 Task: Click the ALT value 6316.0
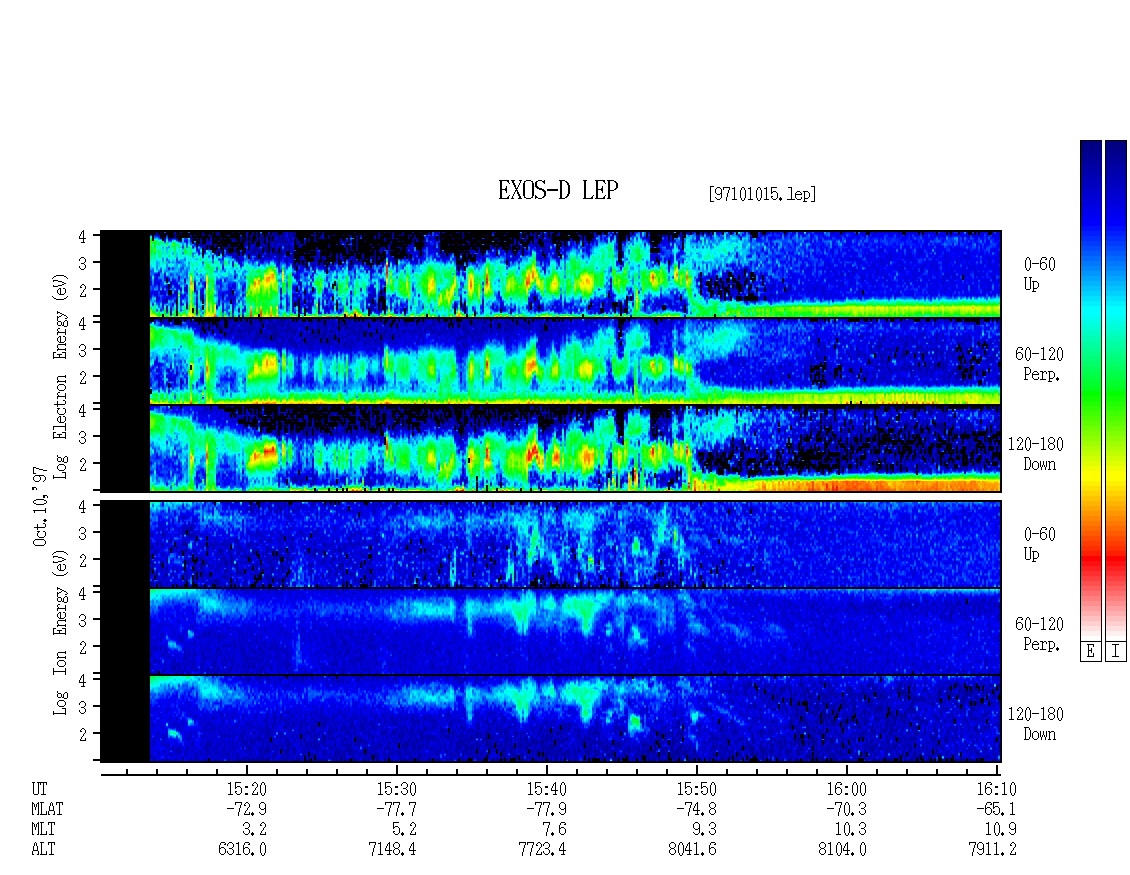242,850
